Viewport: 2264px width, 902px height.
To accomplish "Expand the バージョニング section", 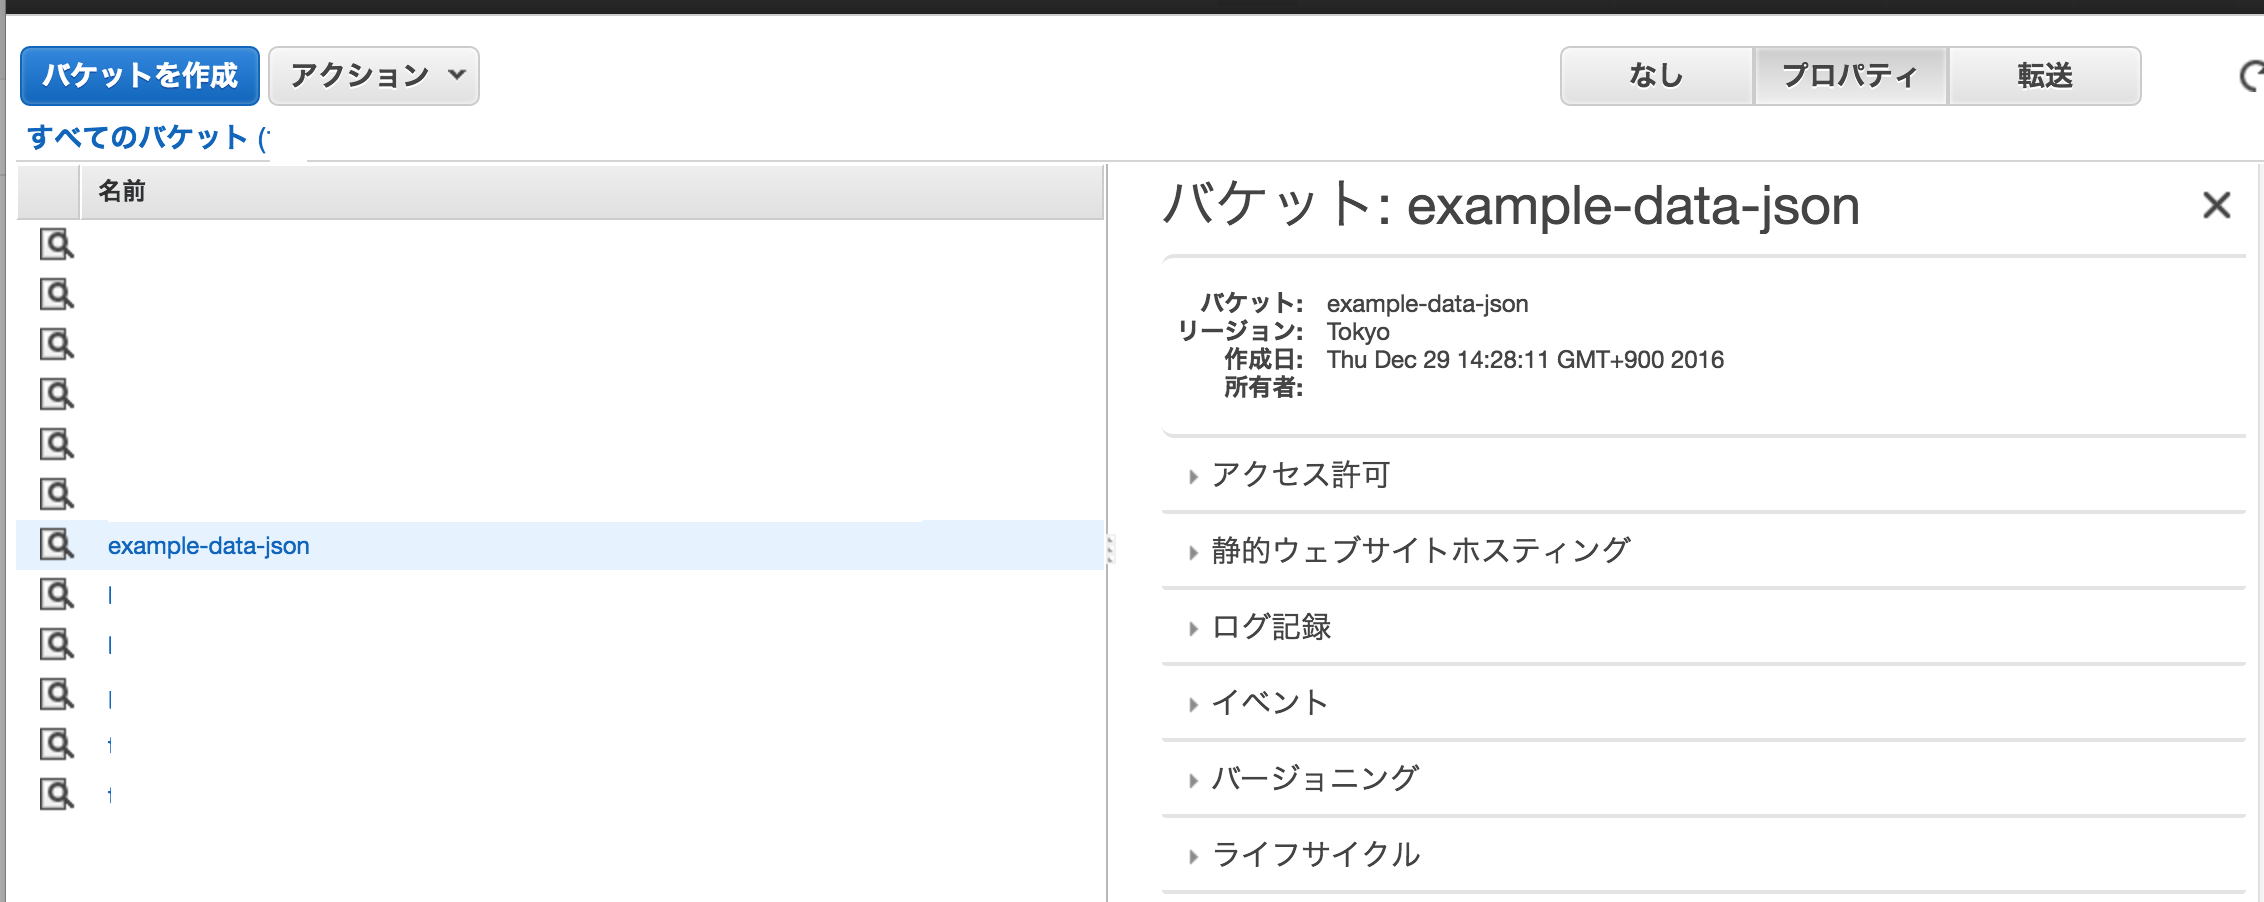I will pos(1315,777).
